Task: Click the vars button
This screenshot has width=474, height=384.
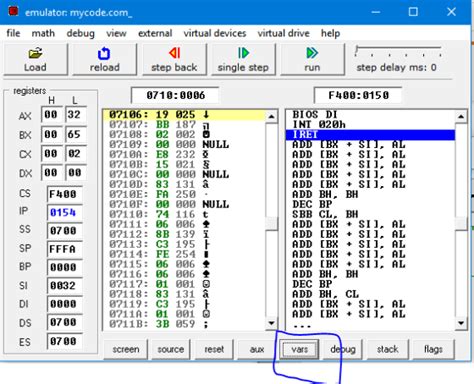Action: click(299, 349)
